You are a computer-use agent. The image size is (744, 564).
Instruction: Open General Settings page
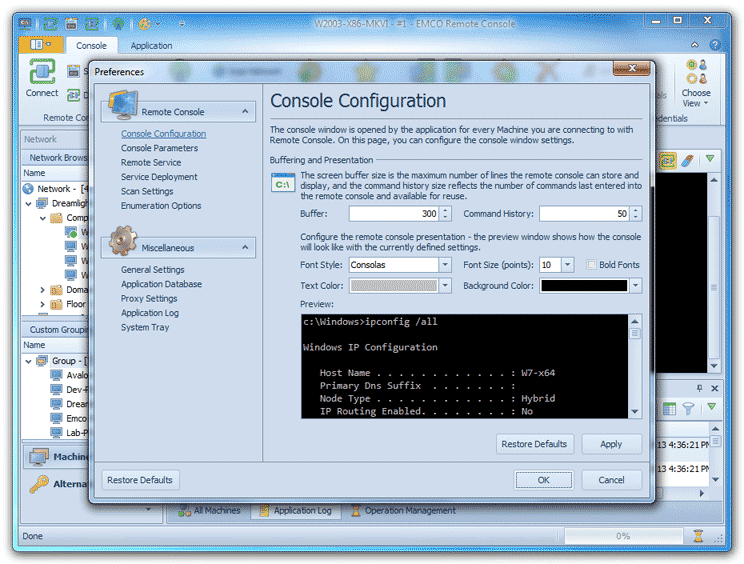pyautogui.click(x=153, y=270)
